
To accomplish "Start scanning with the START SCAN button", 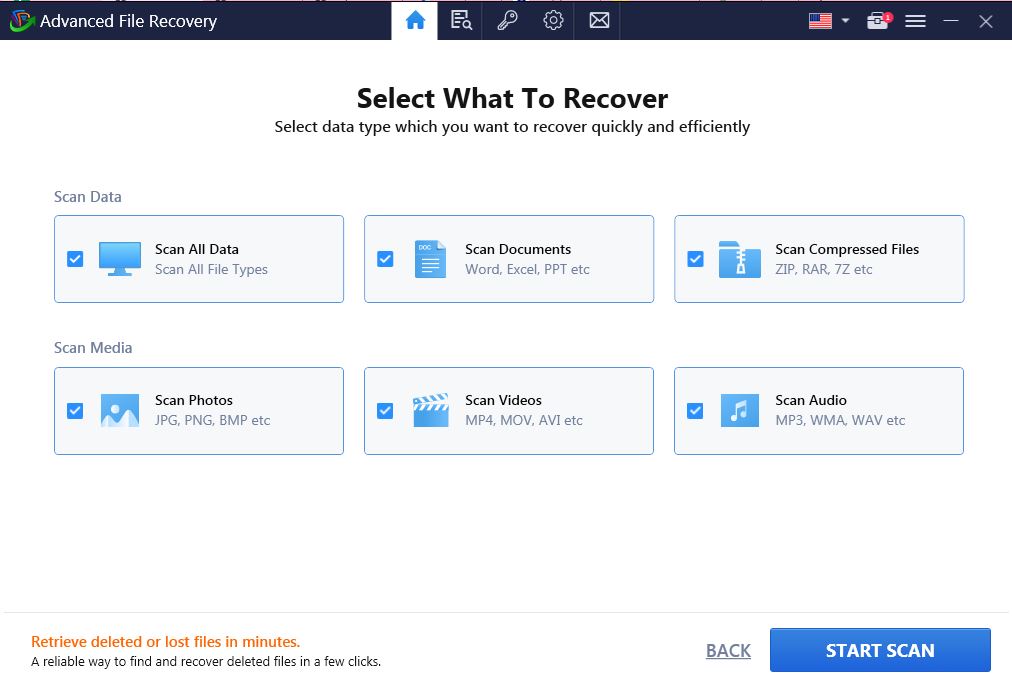I will pyautogui.click(x=880, y=650).
